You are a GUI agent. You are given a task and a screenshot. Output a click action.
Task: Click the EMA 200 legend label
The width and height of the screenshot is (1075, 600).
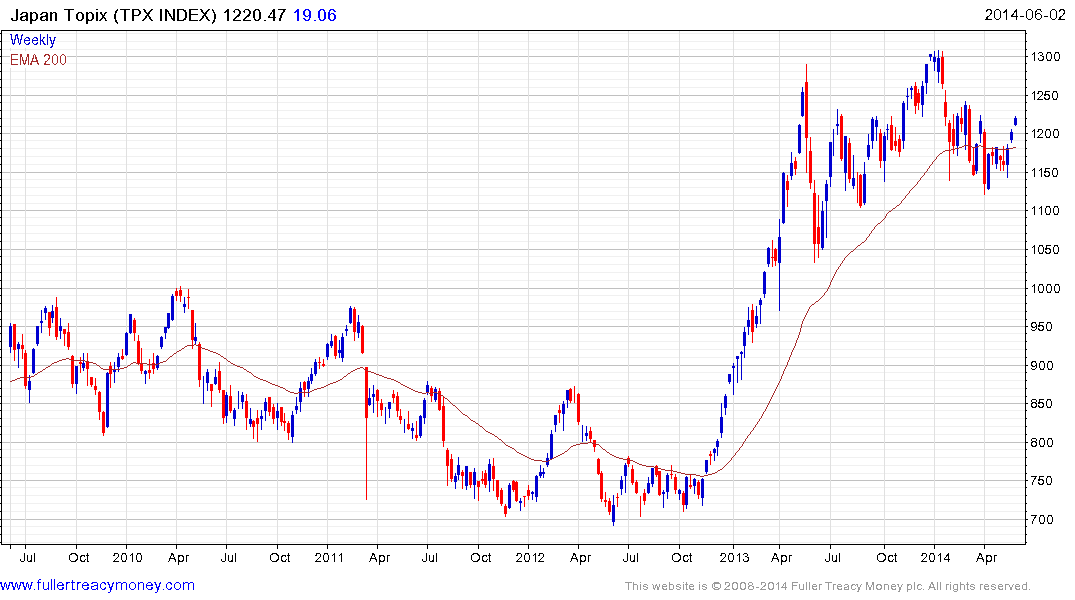click(x=38, y=60)
